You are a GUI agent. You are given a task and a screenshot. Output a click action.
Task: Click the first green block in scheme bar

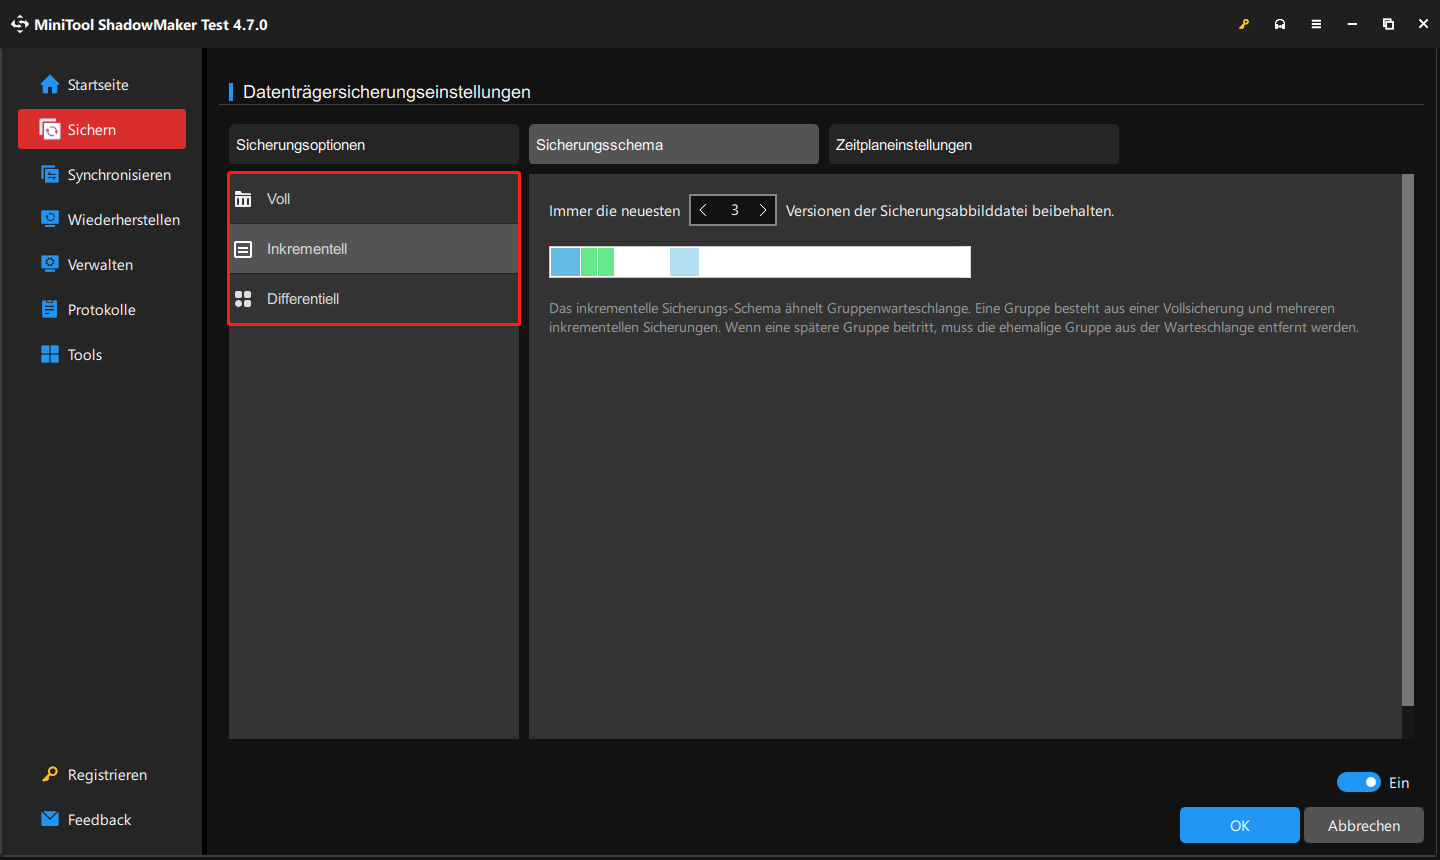(589, 262)
